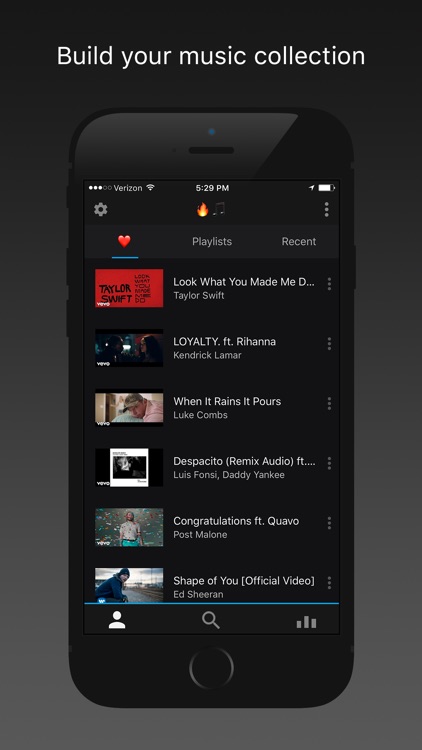Tap artist name Luke Combs
This screenshot has height=750, width=422.
coord(200,415)
